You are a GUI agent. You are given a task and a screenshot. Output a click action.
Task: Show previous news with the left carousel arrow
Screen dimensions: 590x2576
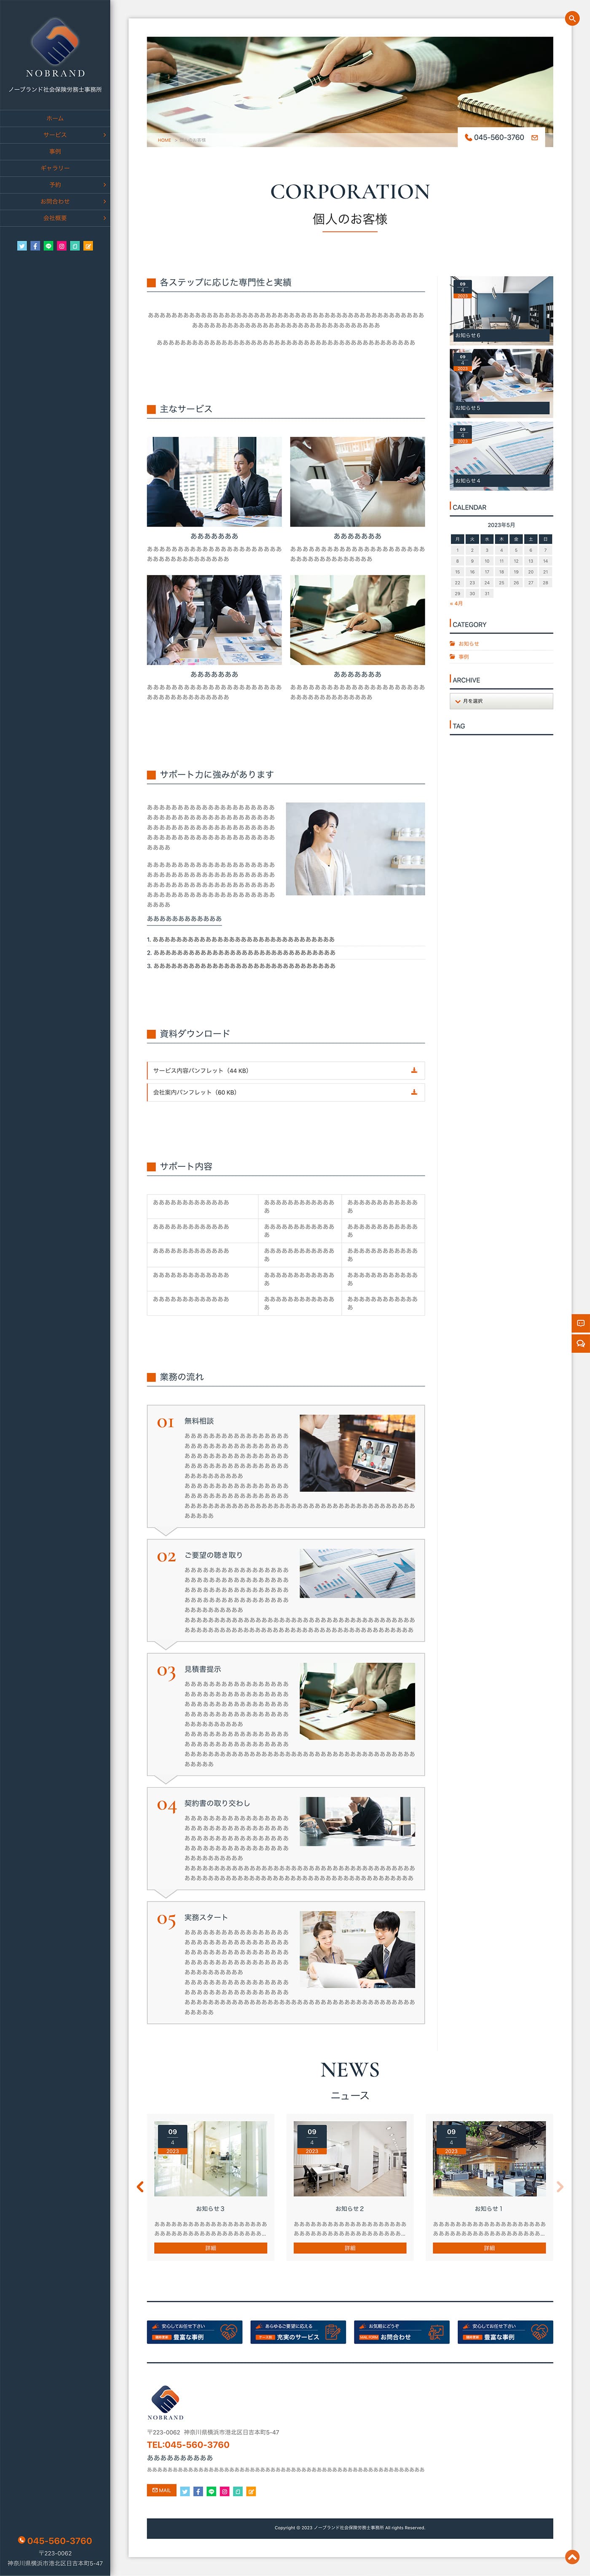click(x=140, y=2187)
